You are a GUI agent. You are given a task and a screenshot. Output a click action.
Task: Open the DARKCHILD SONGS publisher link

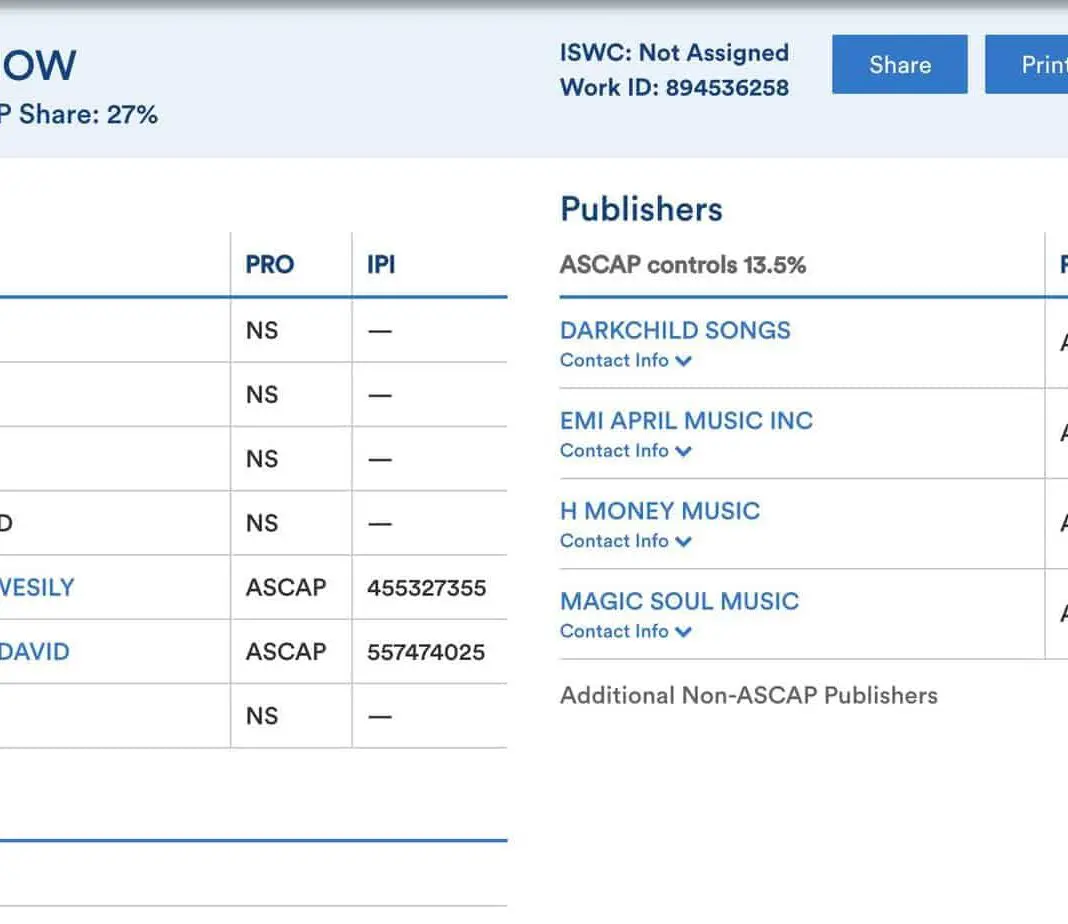point(675,331)
